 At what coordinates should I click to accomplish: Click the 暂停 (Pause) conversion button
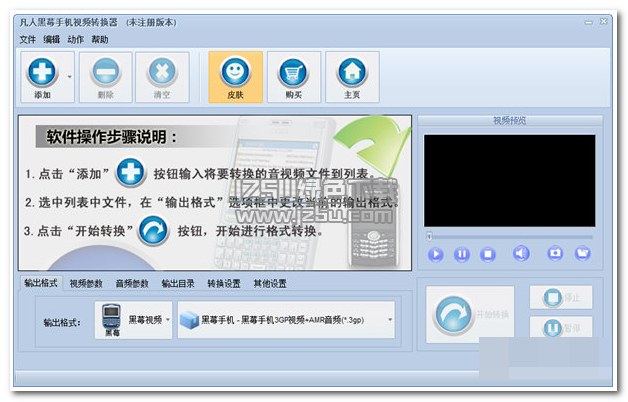click(x=561, y=328)
